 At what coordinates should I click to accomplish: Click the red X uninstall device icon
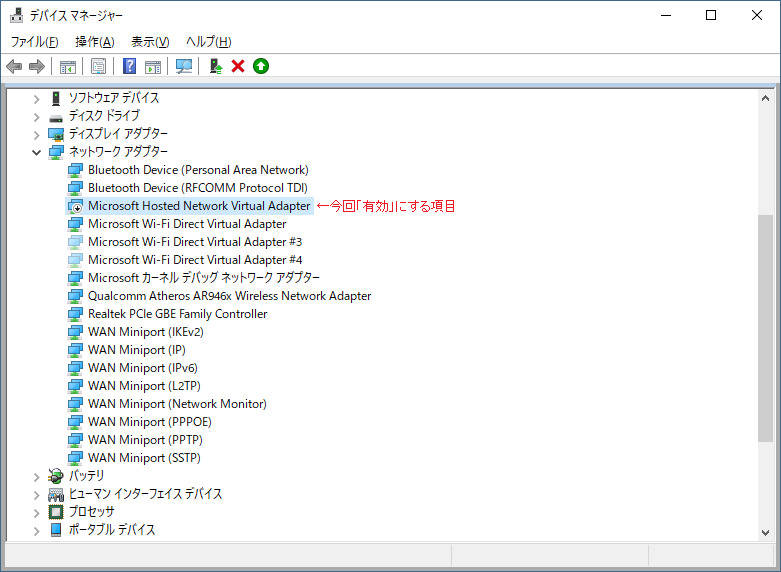[x=238, y=66]
